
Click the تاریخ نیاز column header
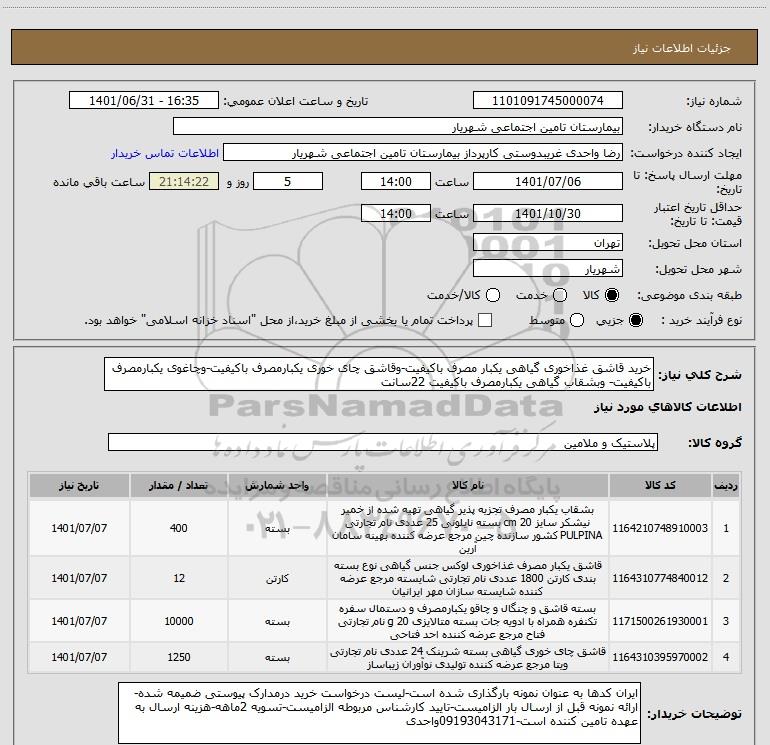(x=79, y=486)
